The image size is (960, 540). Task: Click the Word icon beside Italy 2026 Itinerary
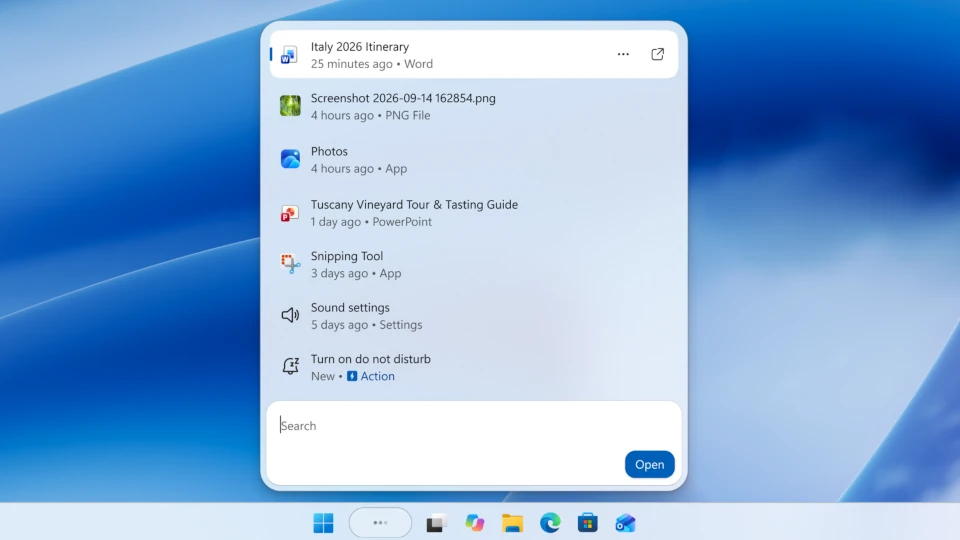(289, 55)
